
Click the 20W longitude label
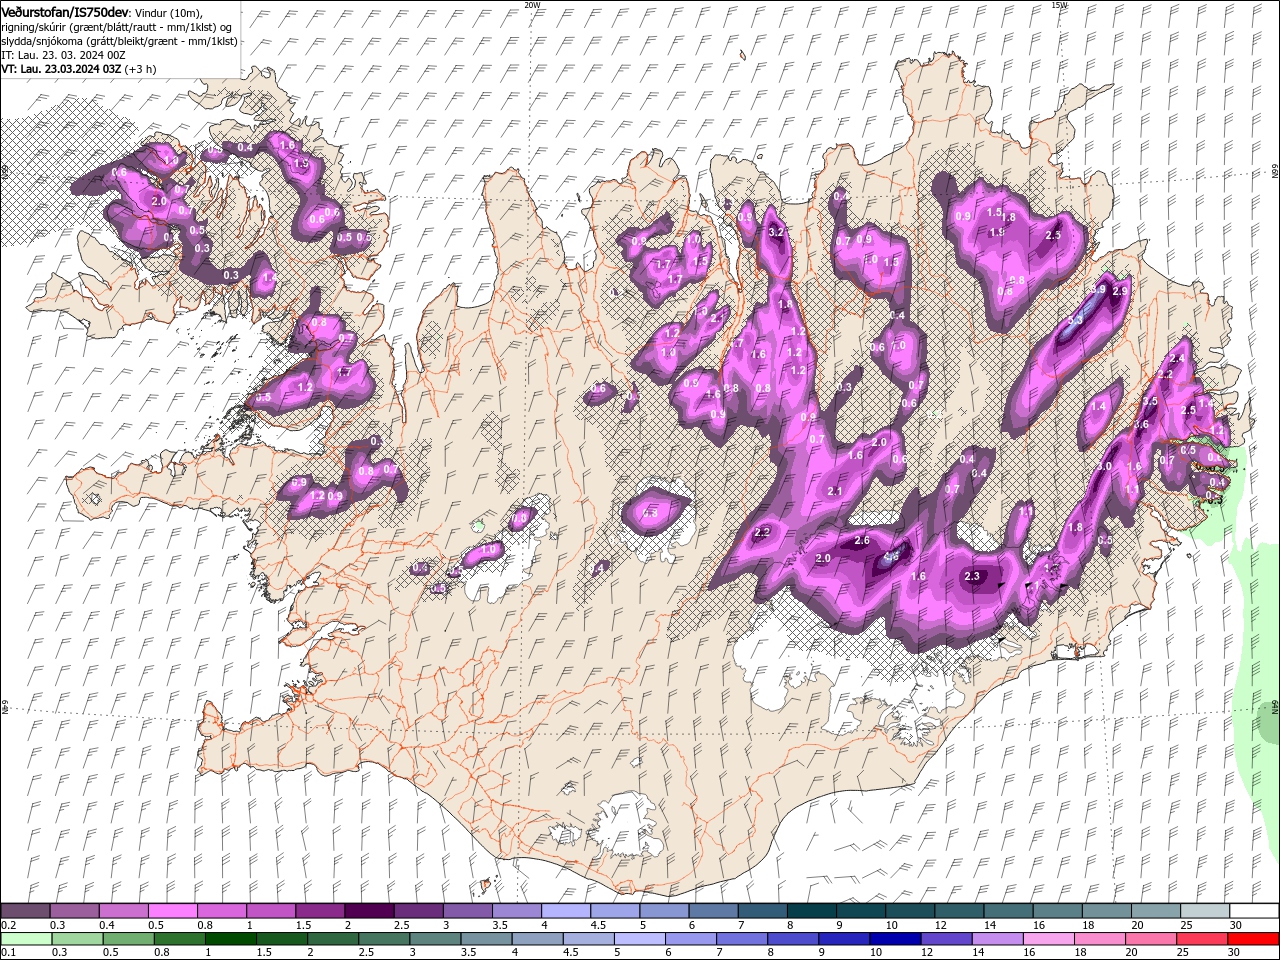(532, 5)
